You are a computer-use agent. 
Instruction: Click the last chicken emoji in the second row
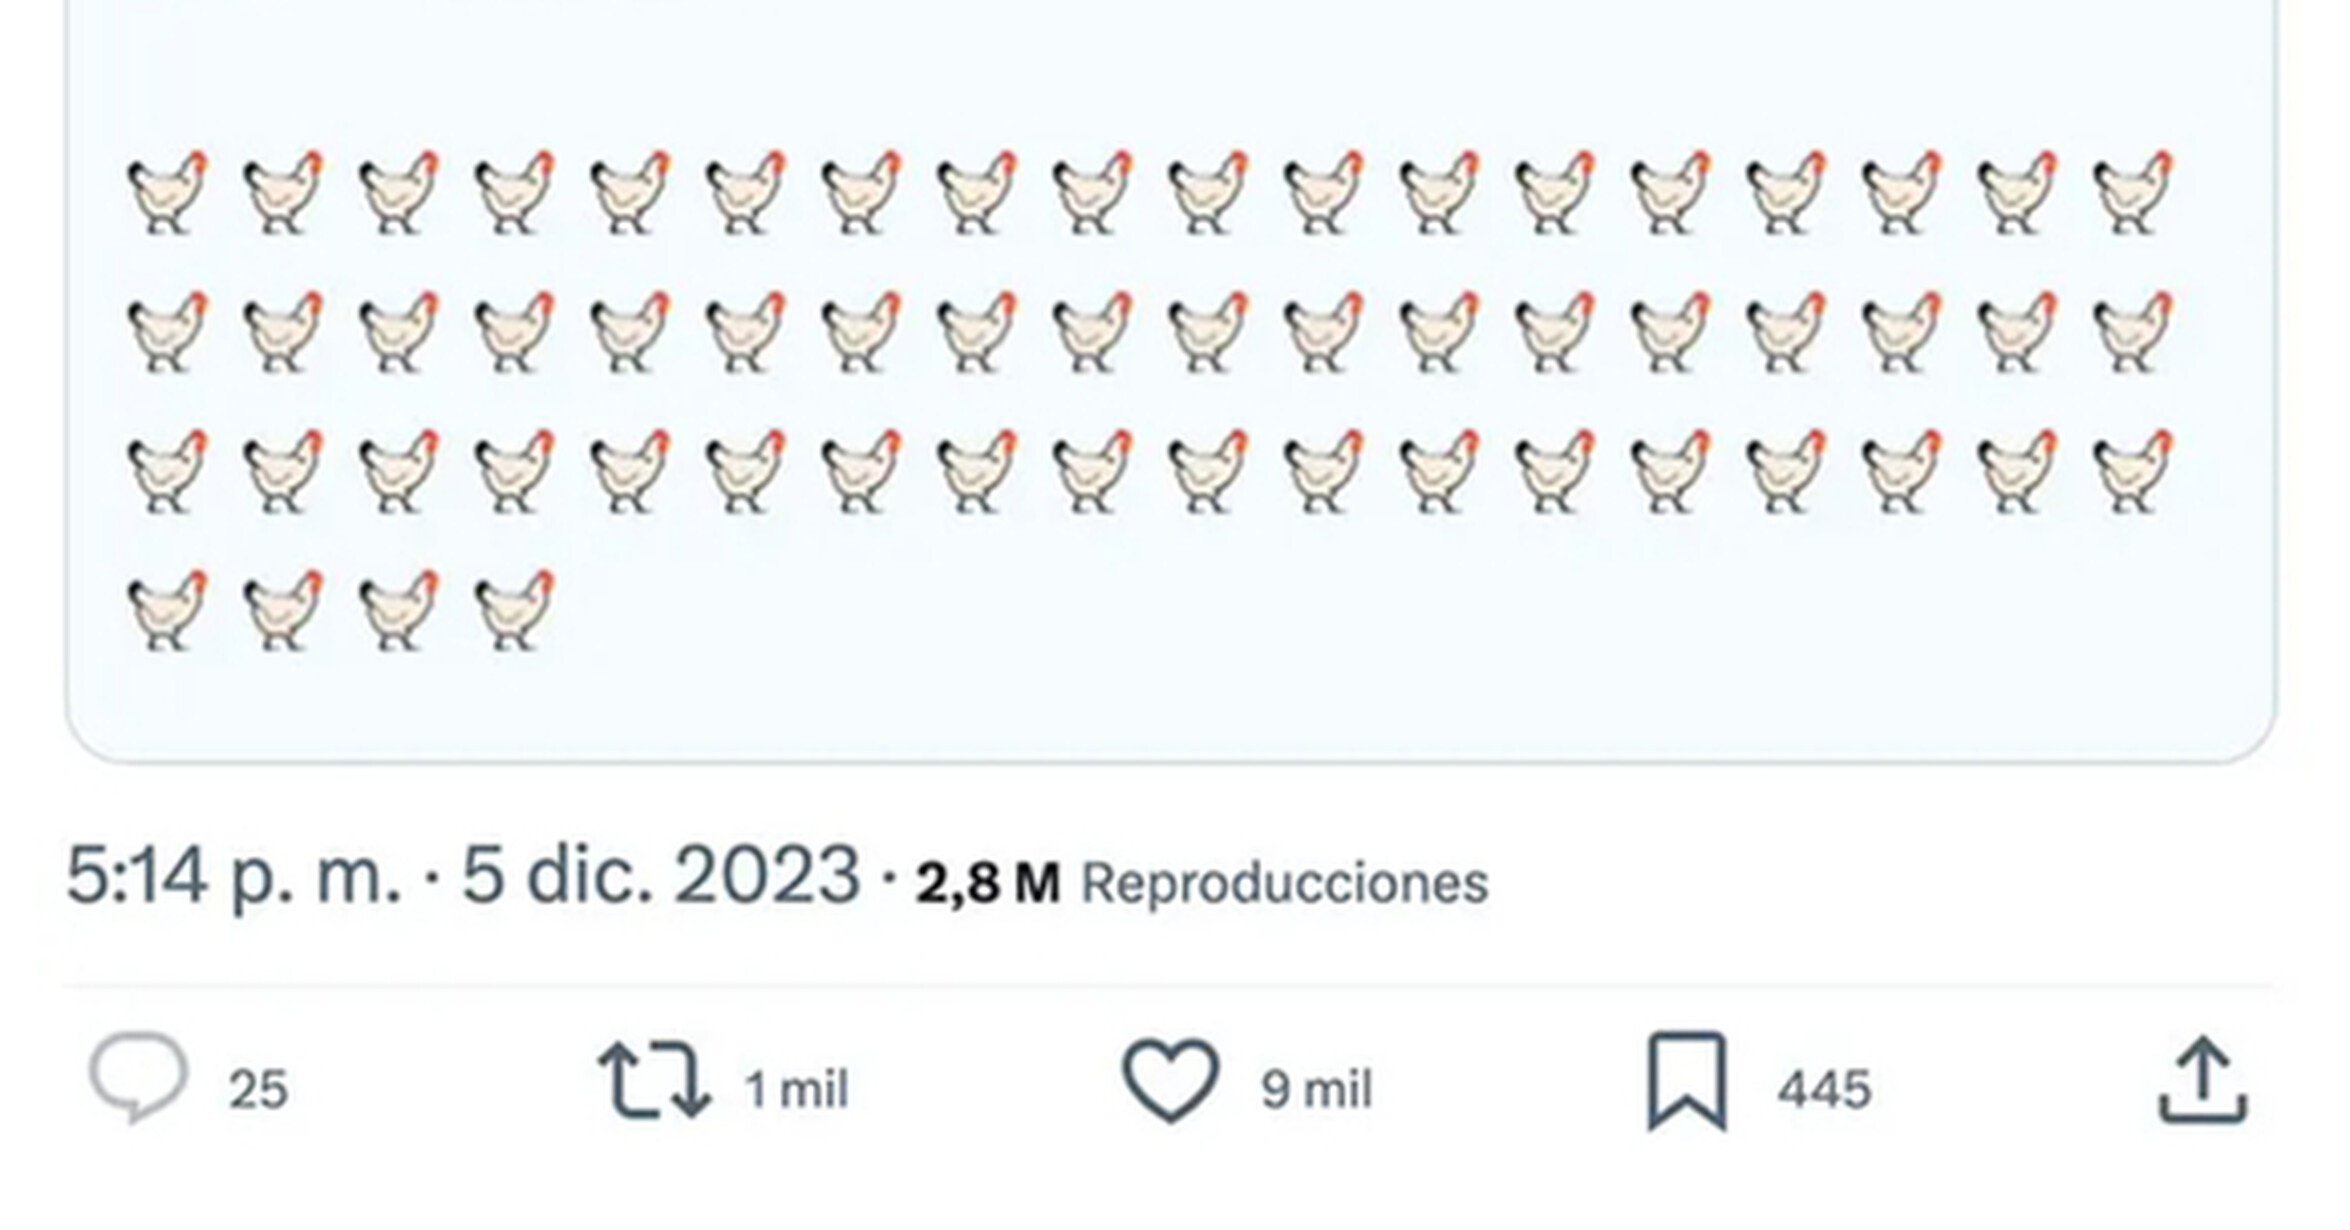pos(2133,332)
